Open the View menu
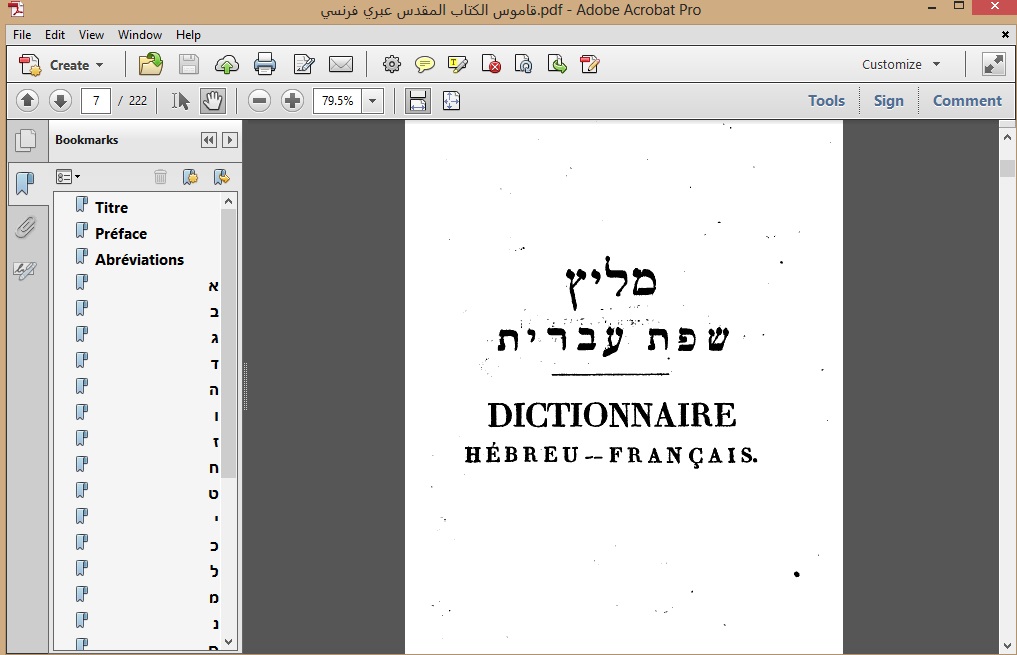Screen dimensions: 1017x655 tap(91, 35)
